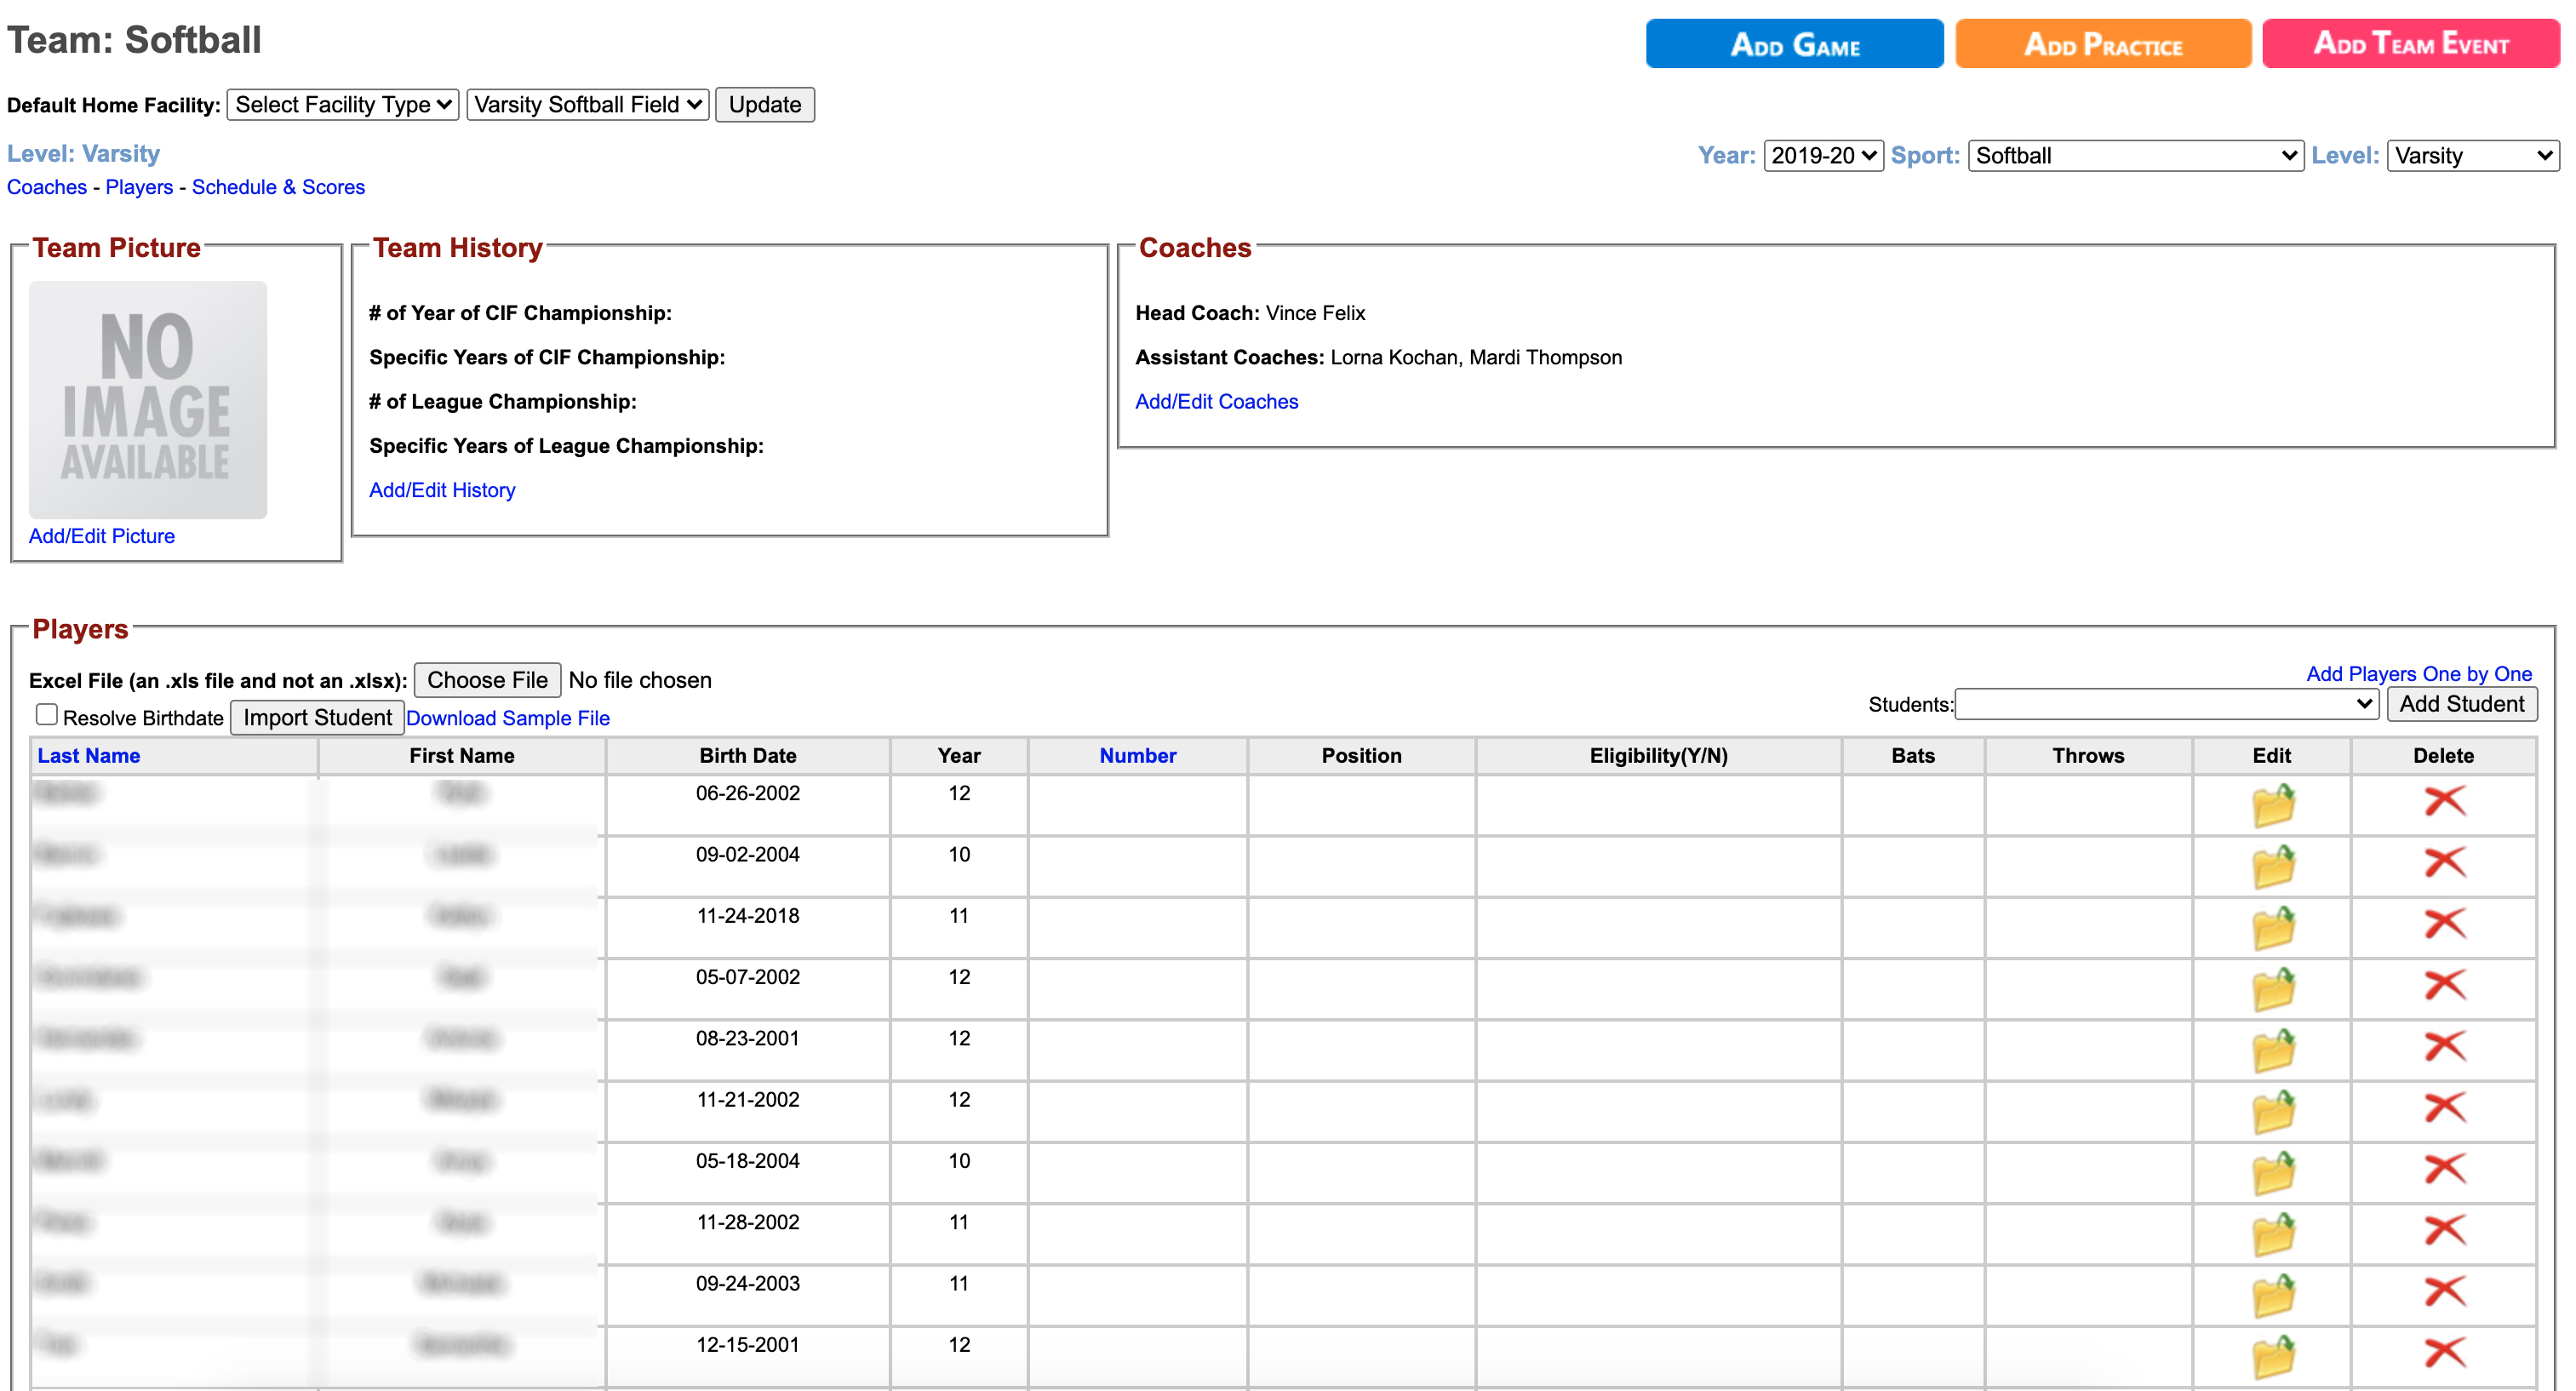Edit the player born 09-24-2003
Image resolution: width=2576 pixels, height=1391 pixels.
pyautogui.click(x=2272, y=1296)
